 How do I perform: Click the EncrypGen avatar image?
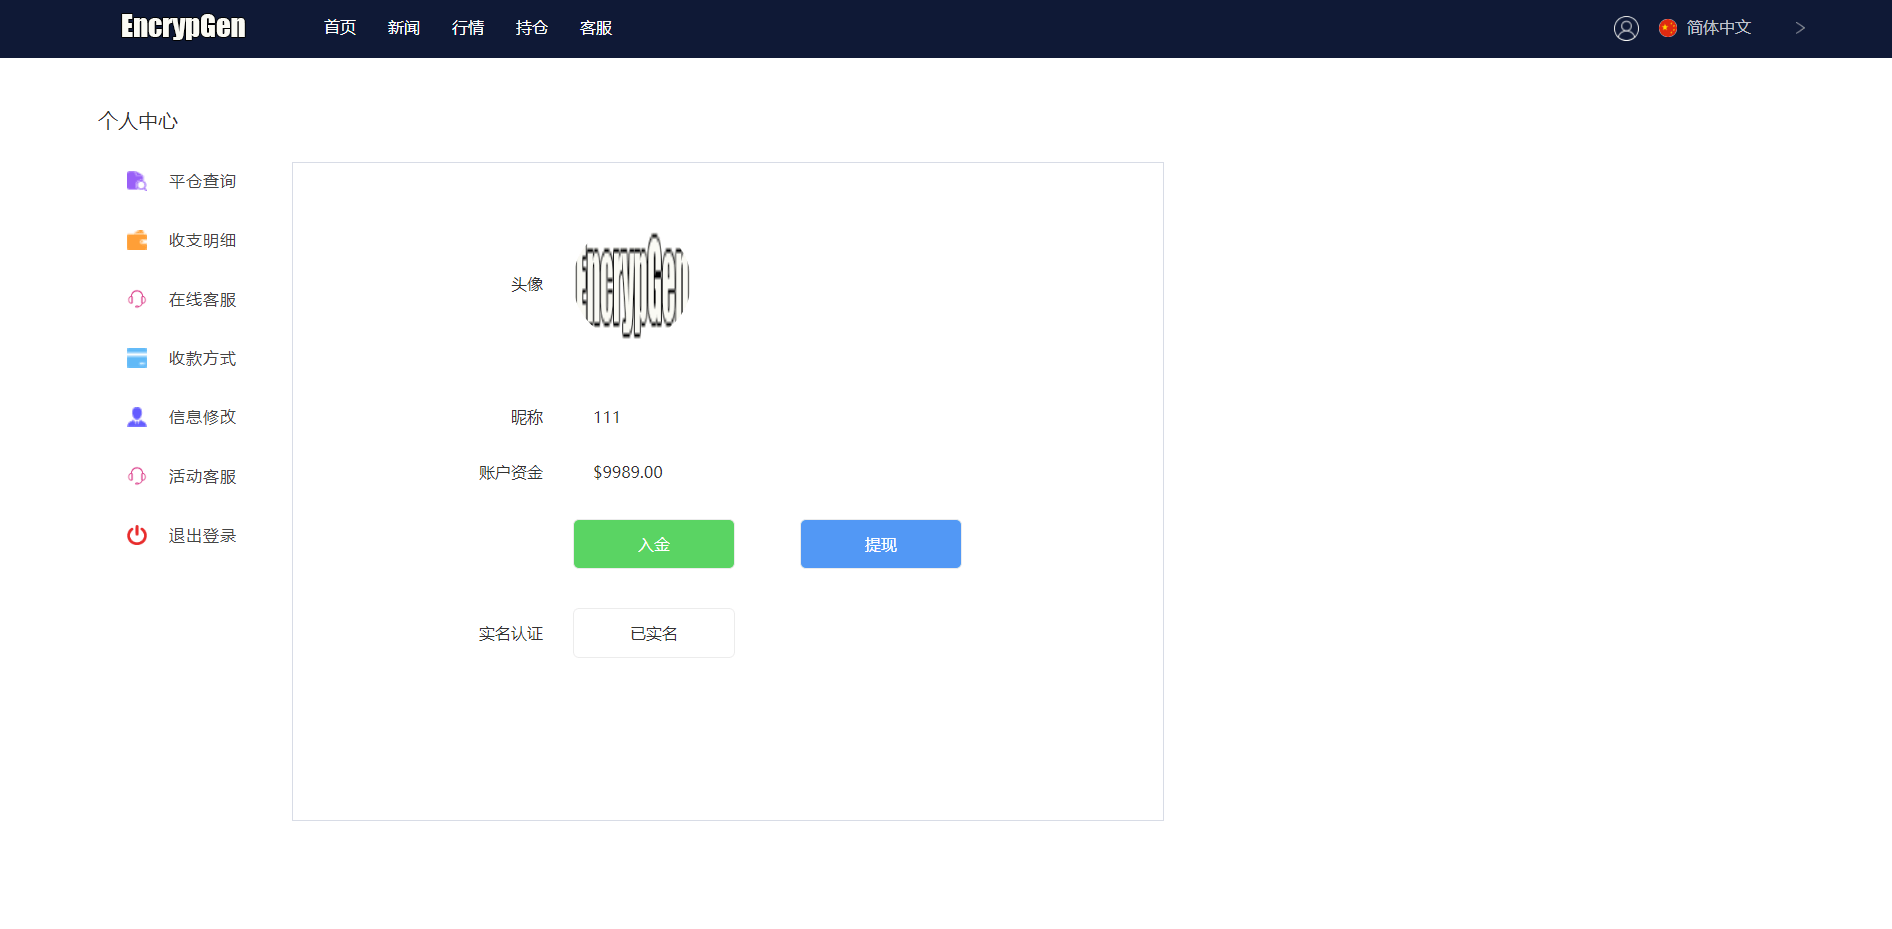tap(631, 285)
